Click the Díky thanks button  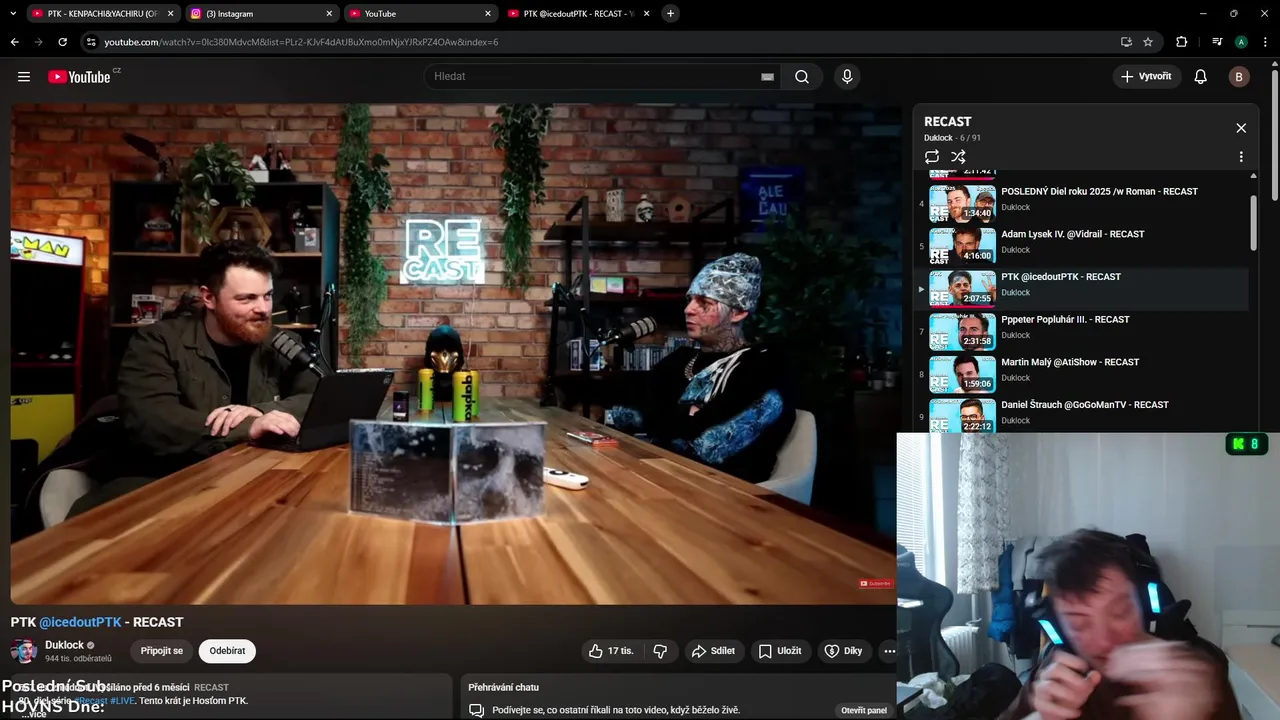[x=843, y=651]
